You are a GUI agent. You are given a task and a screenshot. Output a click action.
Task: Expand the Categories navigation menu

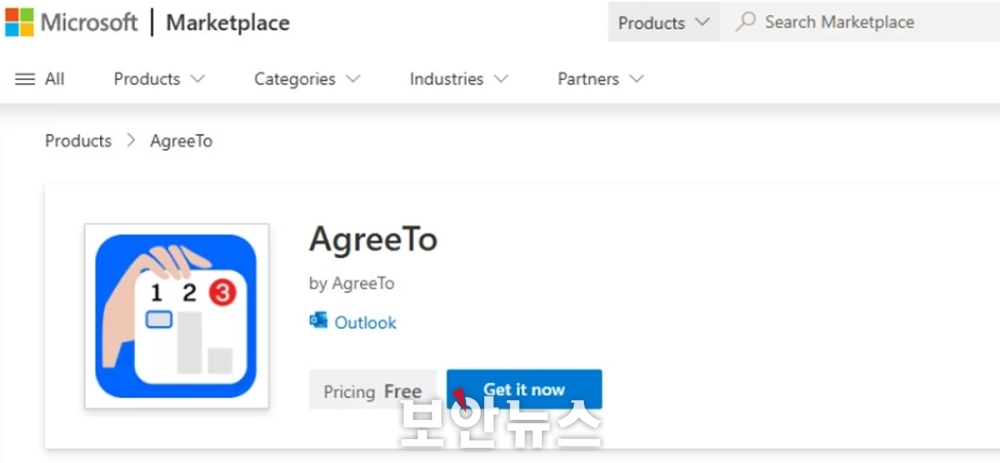[307, 79]
